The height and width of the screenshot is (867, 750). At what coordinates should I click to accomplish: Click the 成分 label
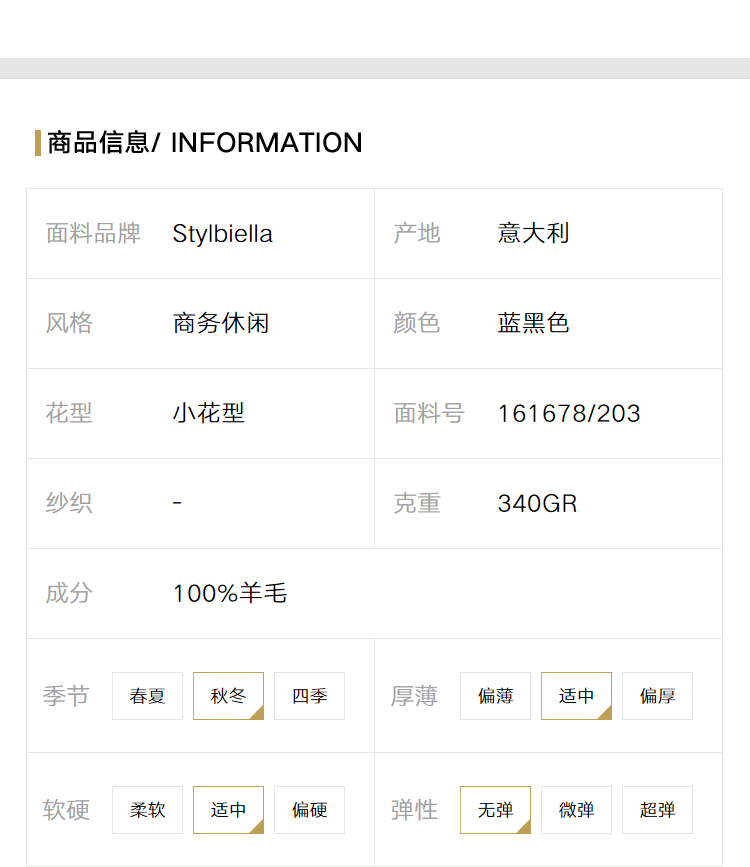pos(69,593)
